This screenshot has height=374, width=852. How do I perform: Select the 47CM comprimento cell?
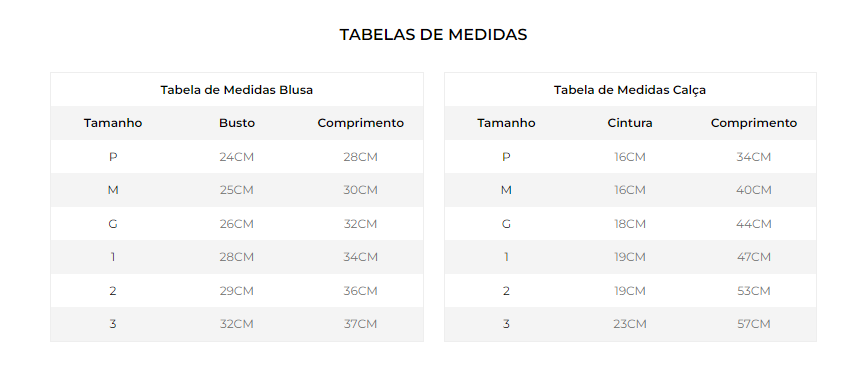tap(754, 257)
